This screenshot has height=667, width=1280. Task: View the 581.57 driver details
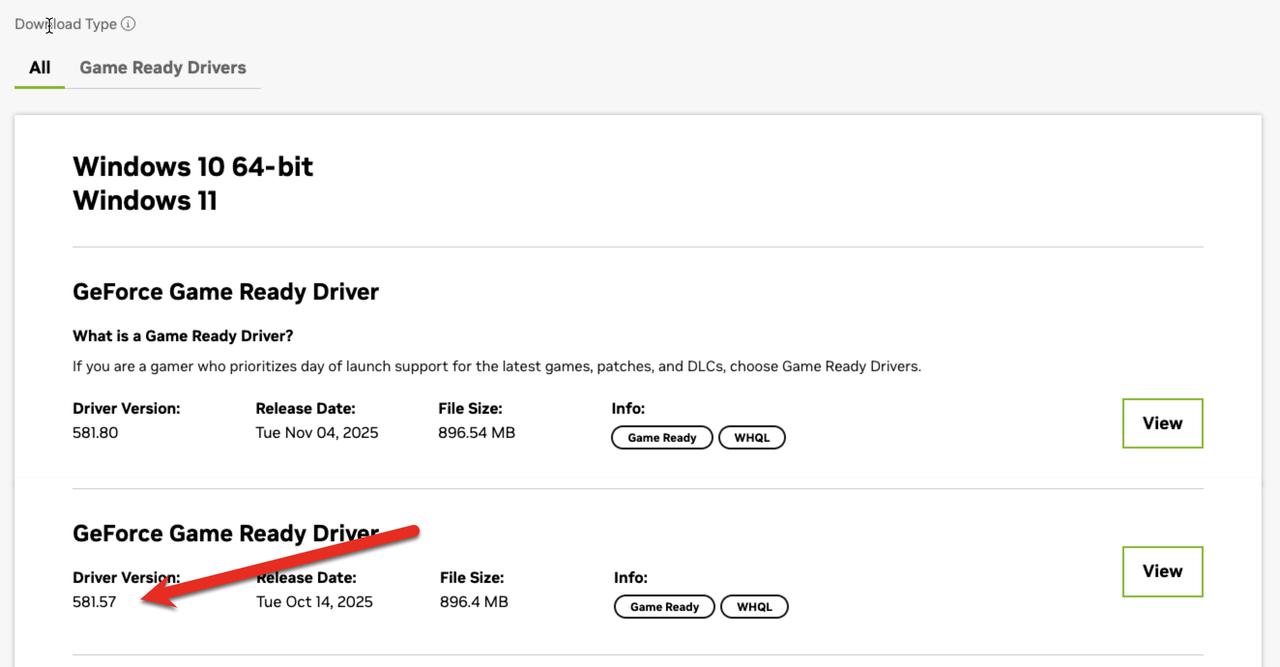click(1162, 571)
